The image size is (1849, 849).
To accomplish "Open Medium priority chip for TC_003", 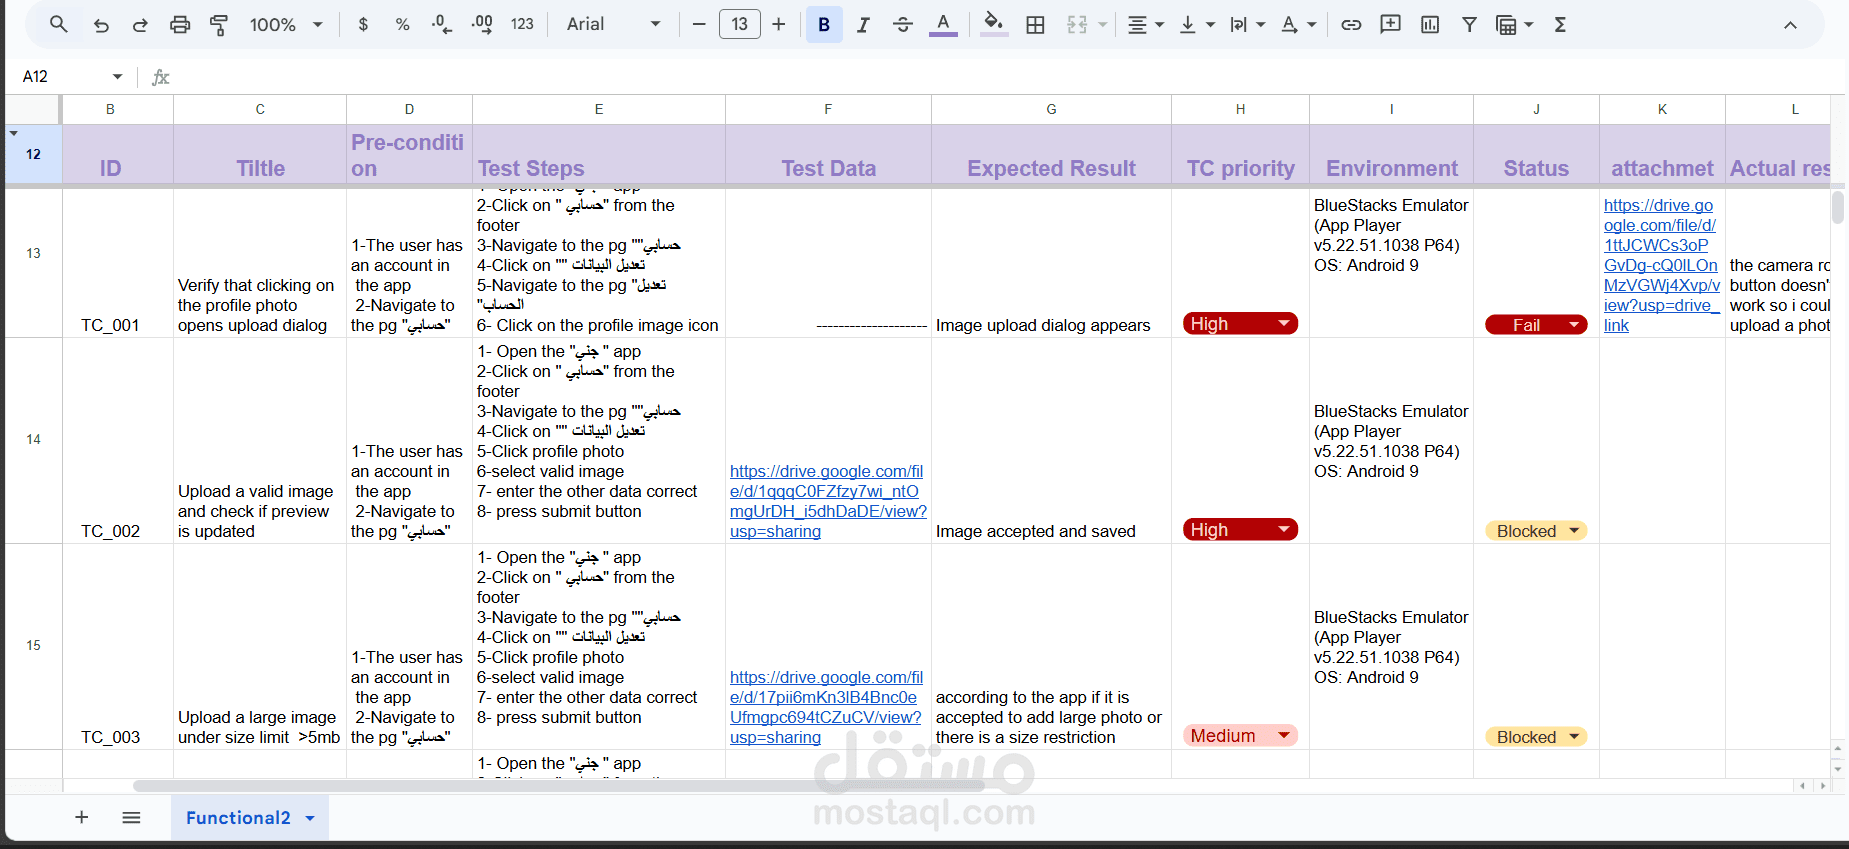I will point(1240,735).
